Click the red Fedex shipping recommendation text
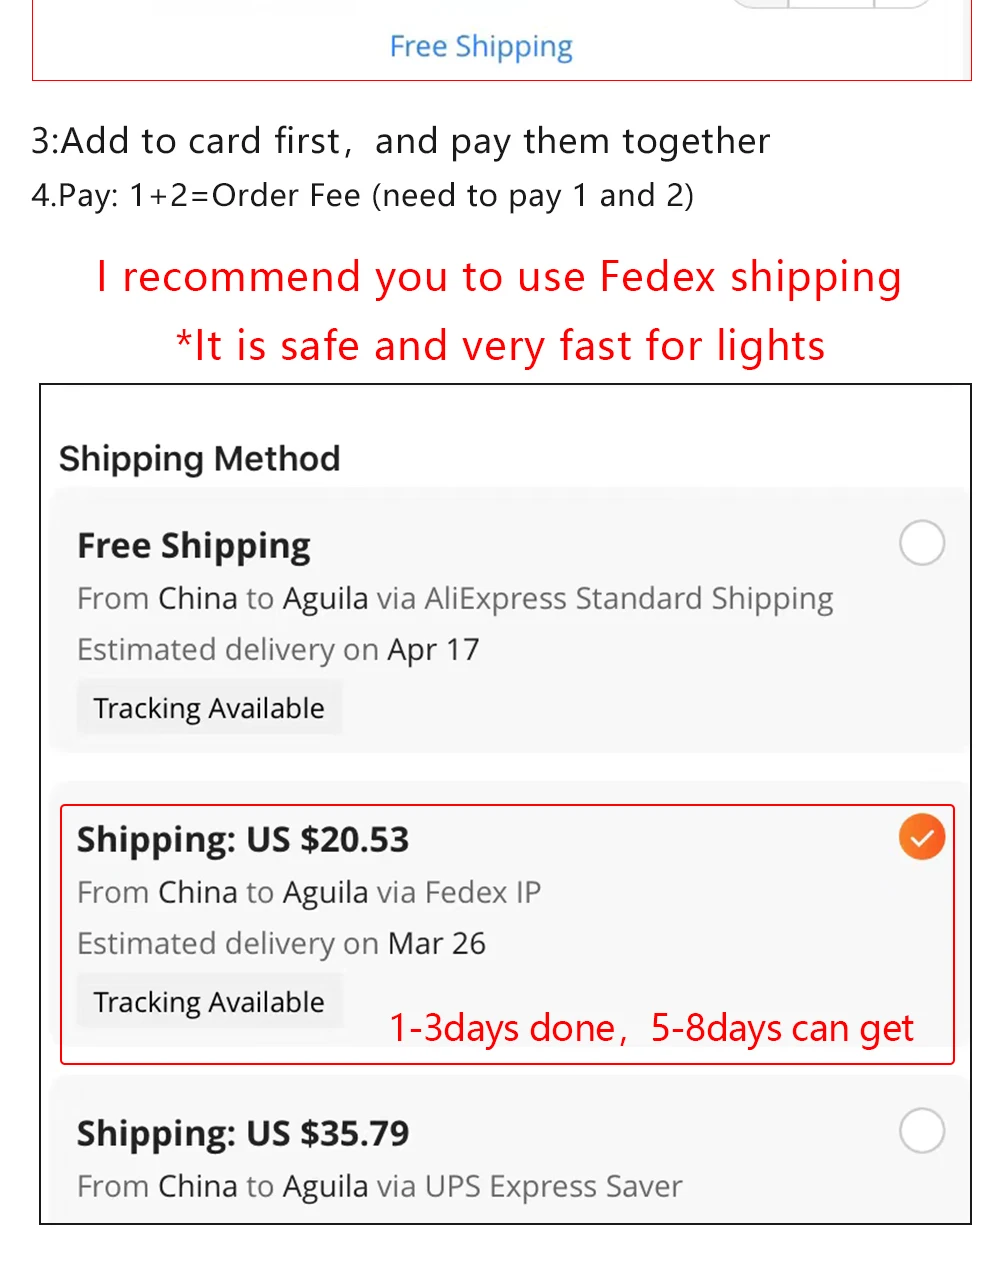Image resolution: width=1000 pixels, height=1274 pixels. point(499,277)
